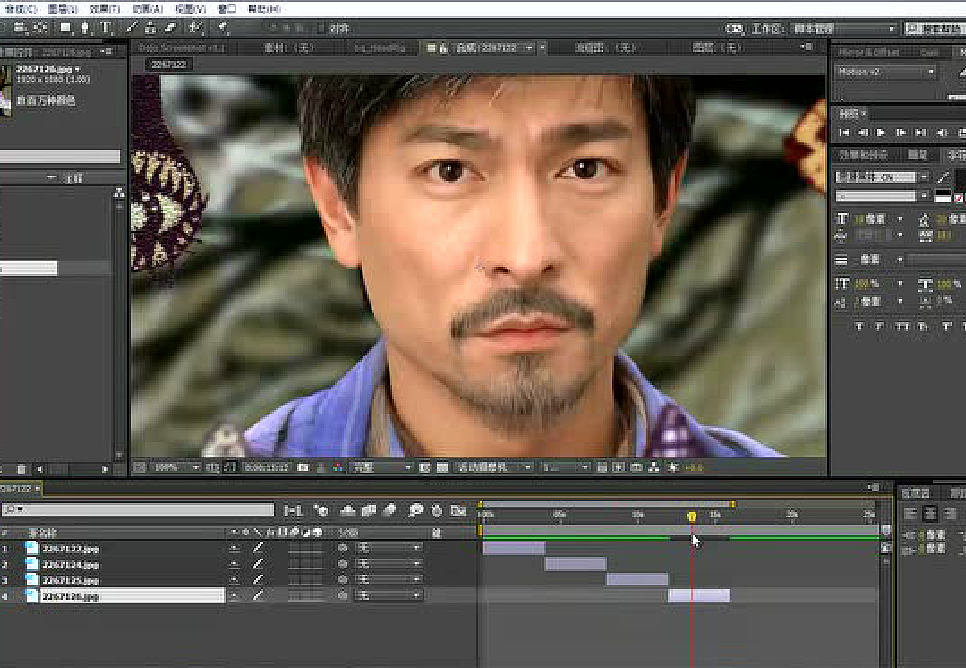Image resolution: width=966 pixels, height=668 pixels.
Task: Select the layer 3 duration bar in timeline
Action: (637, 579)
